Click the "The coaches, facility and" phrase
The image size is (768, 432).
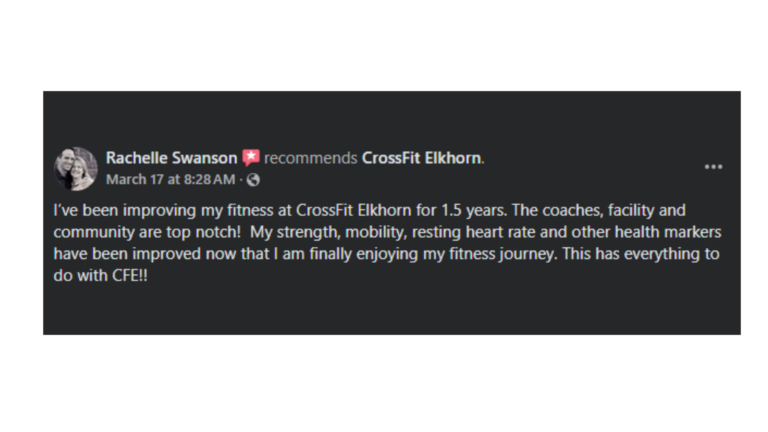(599, 211)
